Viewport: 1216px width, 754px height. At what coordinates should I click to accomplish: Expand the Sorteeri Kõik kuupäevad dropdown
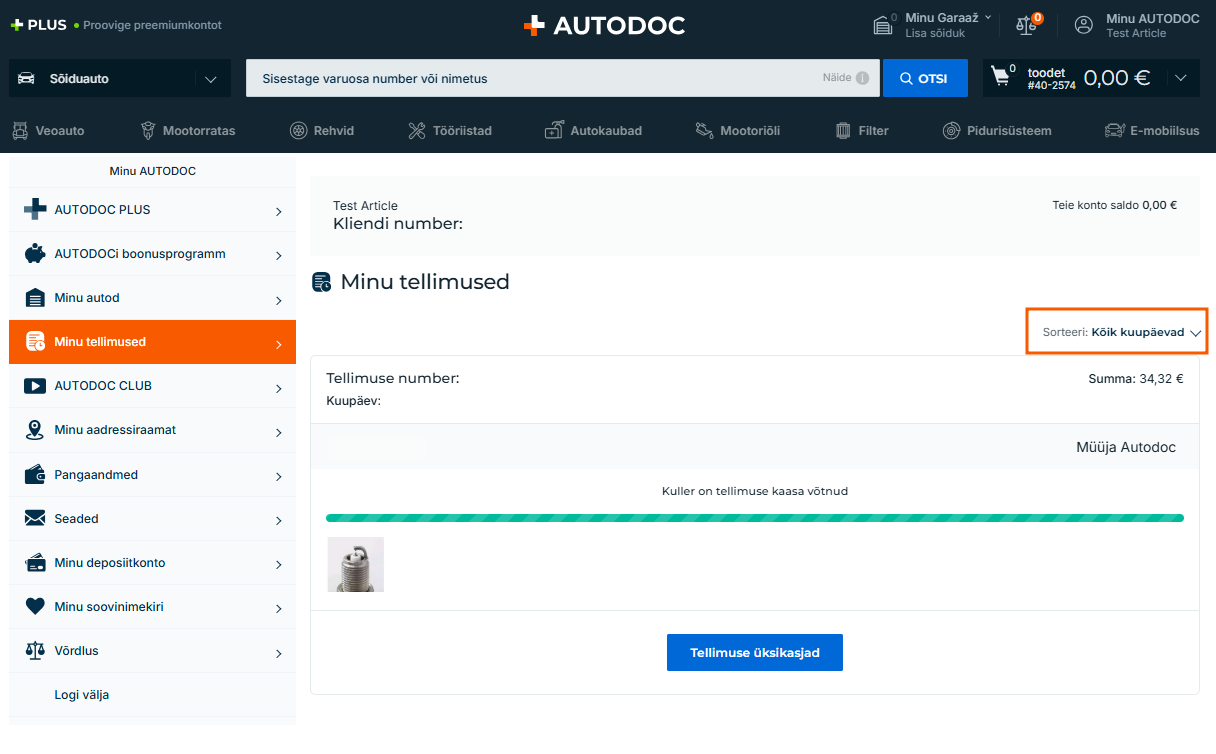point(1117,332)
